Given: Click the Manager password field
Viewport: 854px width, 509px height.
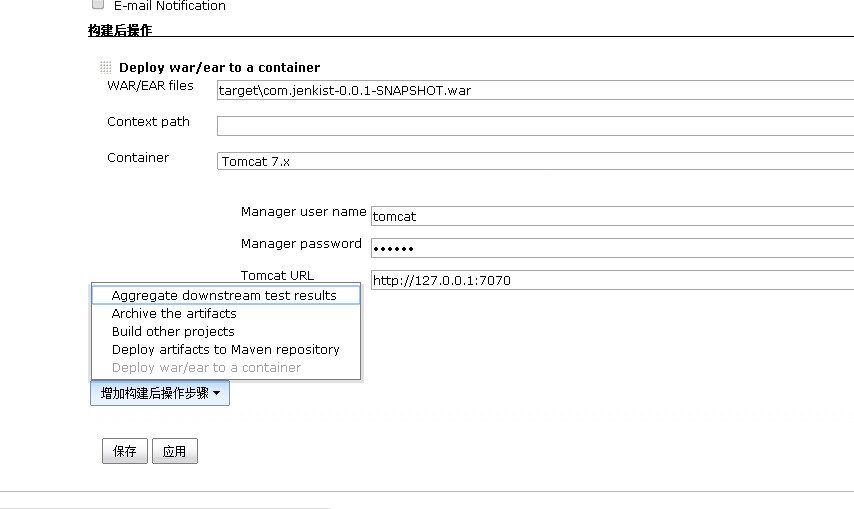Looking at the screenshot, I should (x=612, y=248).
